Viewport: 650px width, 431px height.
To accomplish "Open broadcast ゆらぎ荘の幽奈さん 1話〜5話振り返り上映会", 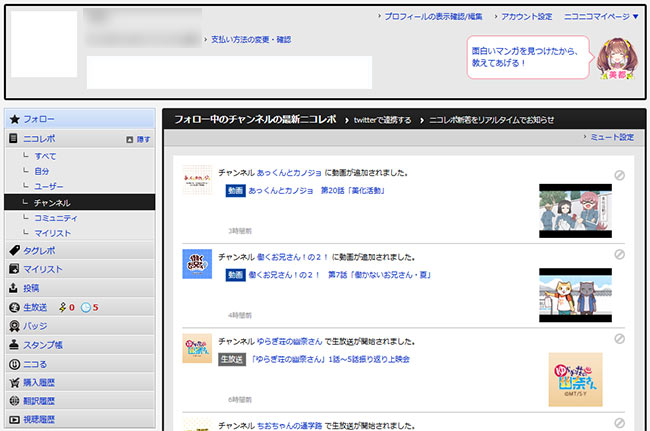I will point(331,359).
